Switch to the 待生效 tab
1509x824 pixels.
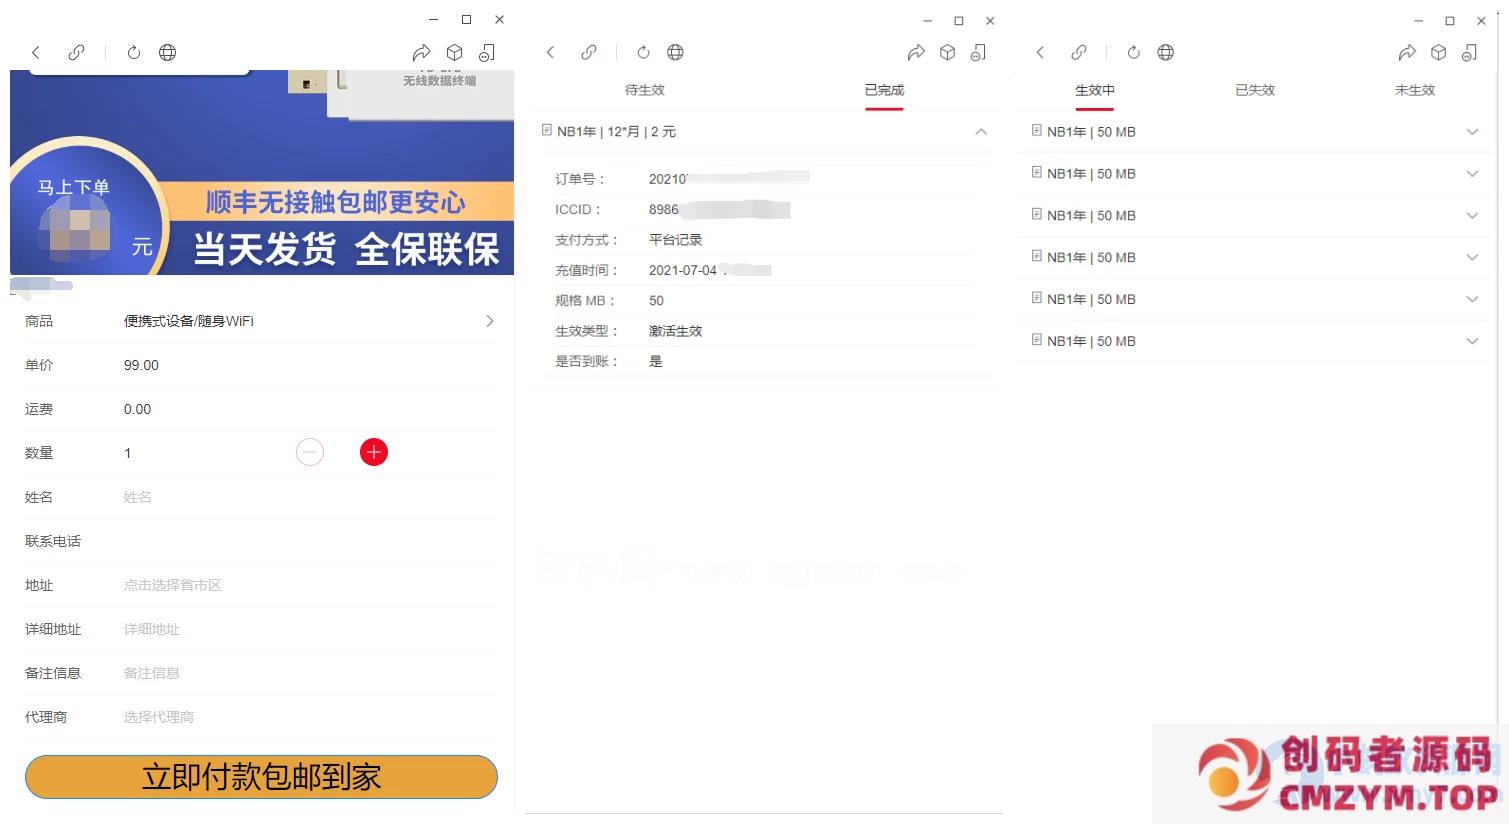click(x=644, y=90)
